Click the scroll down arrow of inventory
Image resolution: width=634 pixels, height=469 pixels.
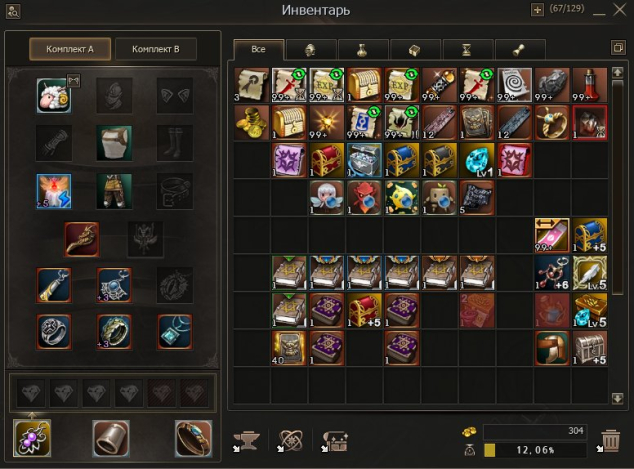617,398
